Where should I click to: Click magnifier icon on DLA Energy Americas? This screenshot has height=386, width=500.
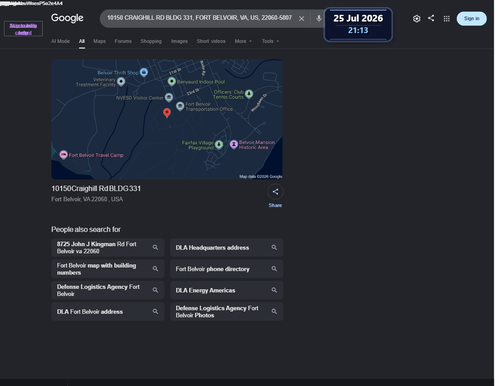coord(274,290)
